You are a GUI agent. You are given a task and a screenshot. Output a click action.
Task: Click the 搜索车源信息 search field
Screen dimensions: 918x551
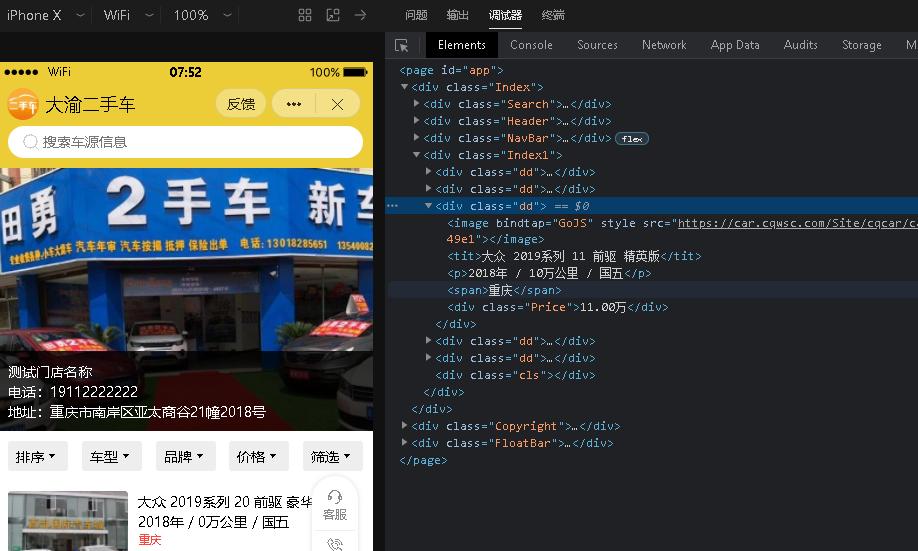(x=185, y=142)
